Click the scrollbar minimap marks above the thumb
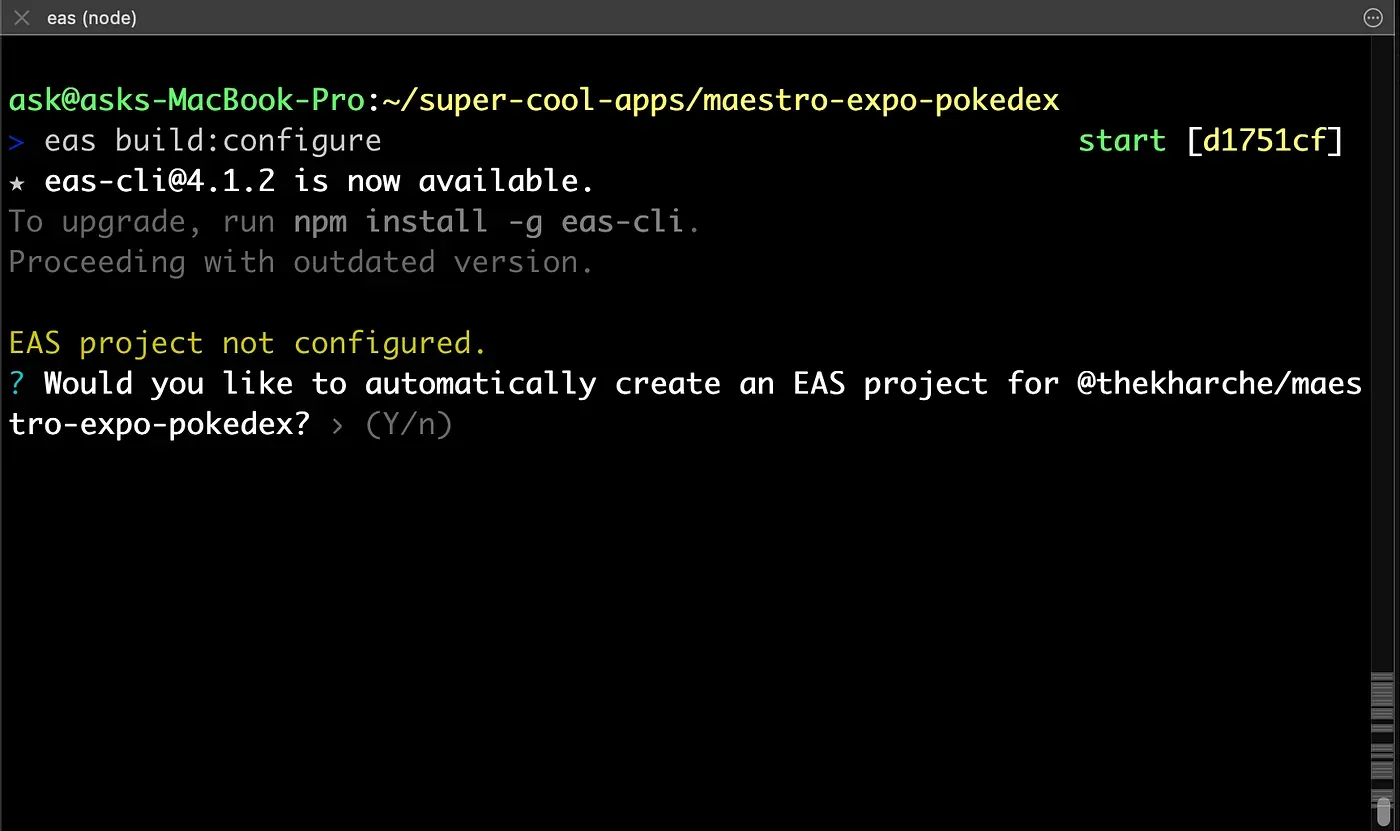Viewport: 1400px width, 831px height. pyautogui.click(x=1382, y=730)
